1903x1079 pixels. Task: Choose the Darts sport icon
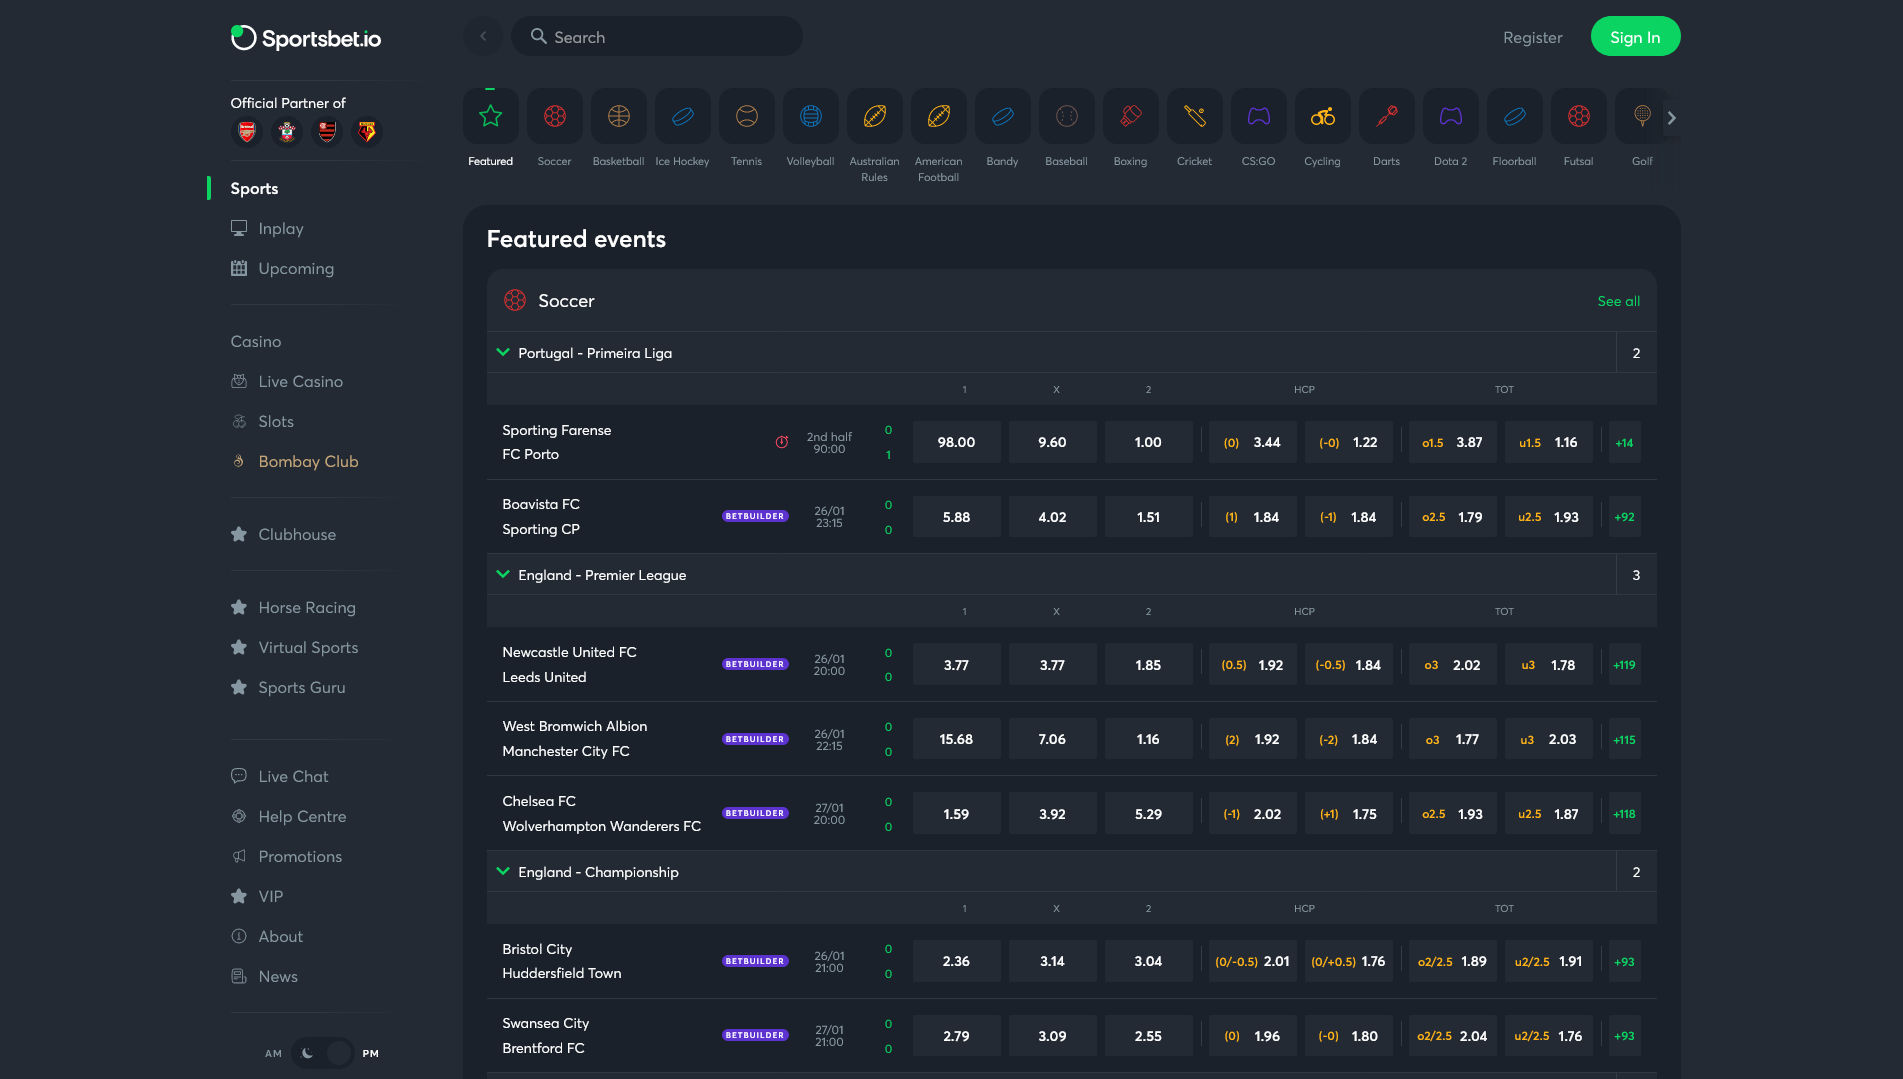click(1386, 117)
